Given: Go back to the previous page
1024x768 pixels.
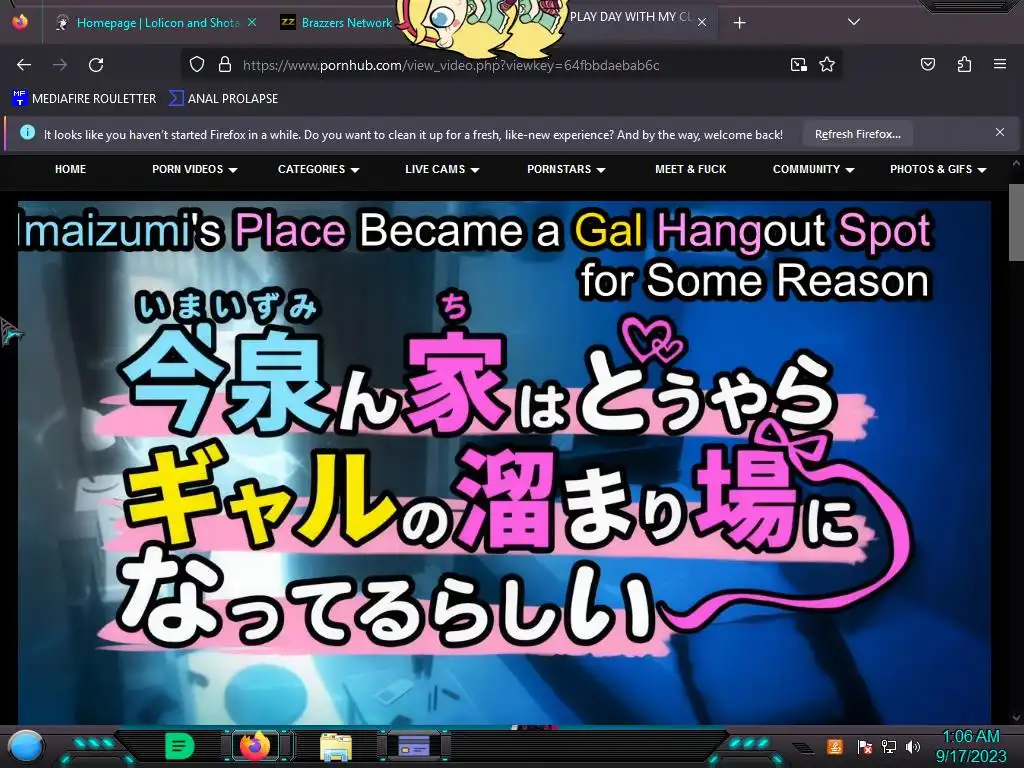Looking at the screenshot, I should [24, 65].
